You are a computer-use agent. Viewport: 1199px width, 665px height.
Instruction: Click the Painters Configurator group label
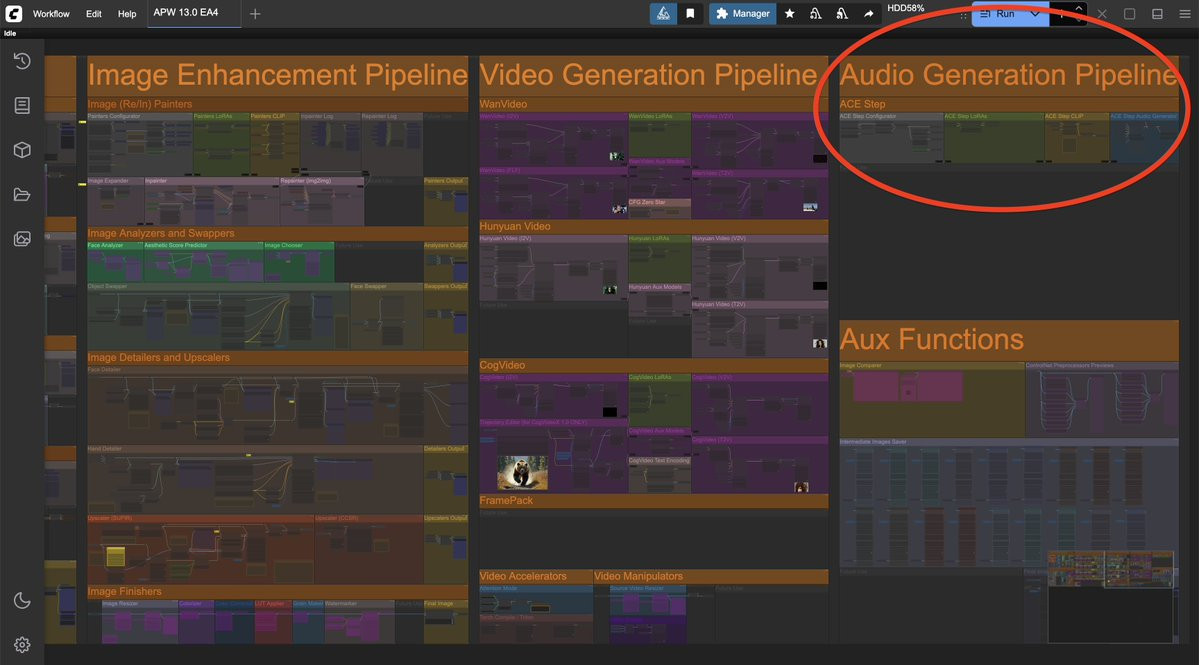(x=114, y=116)
